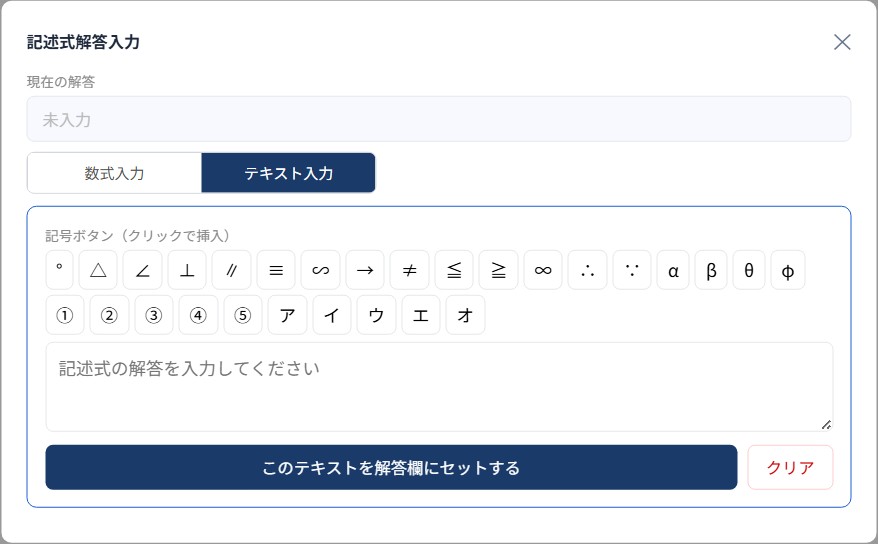
Task: Insert the katakana エ
Action: pyautogui.click(x=421, y=315)
